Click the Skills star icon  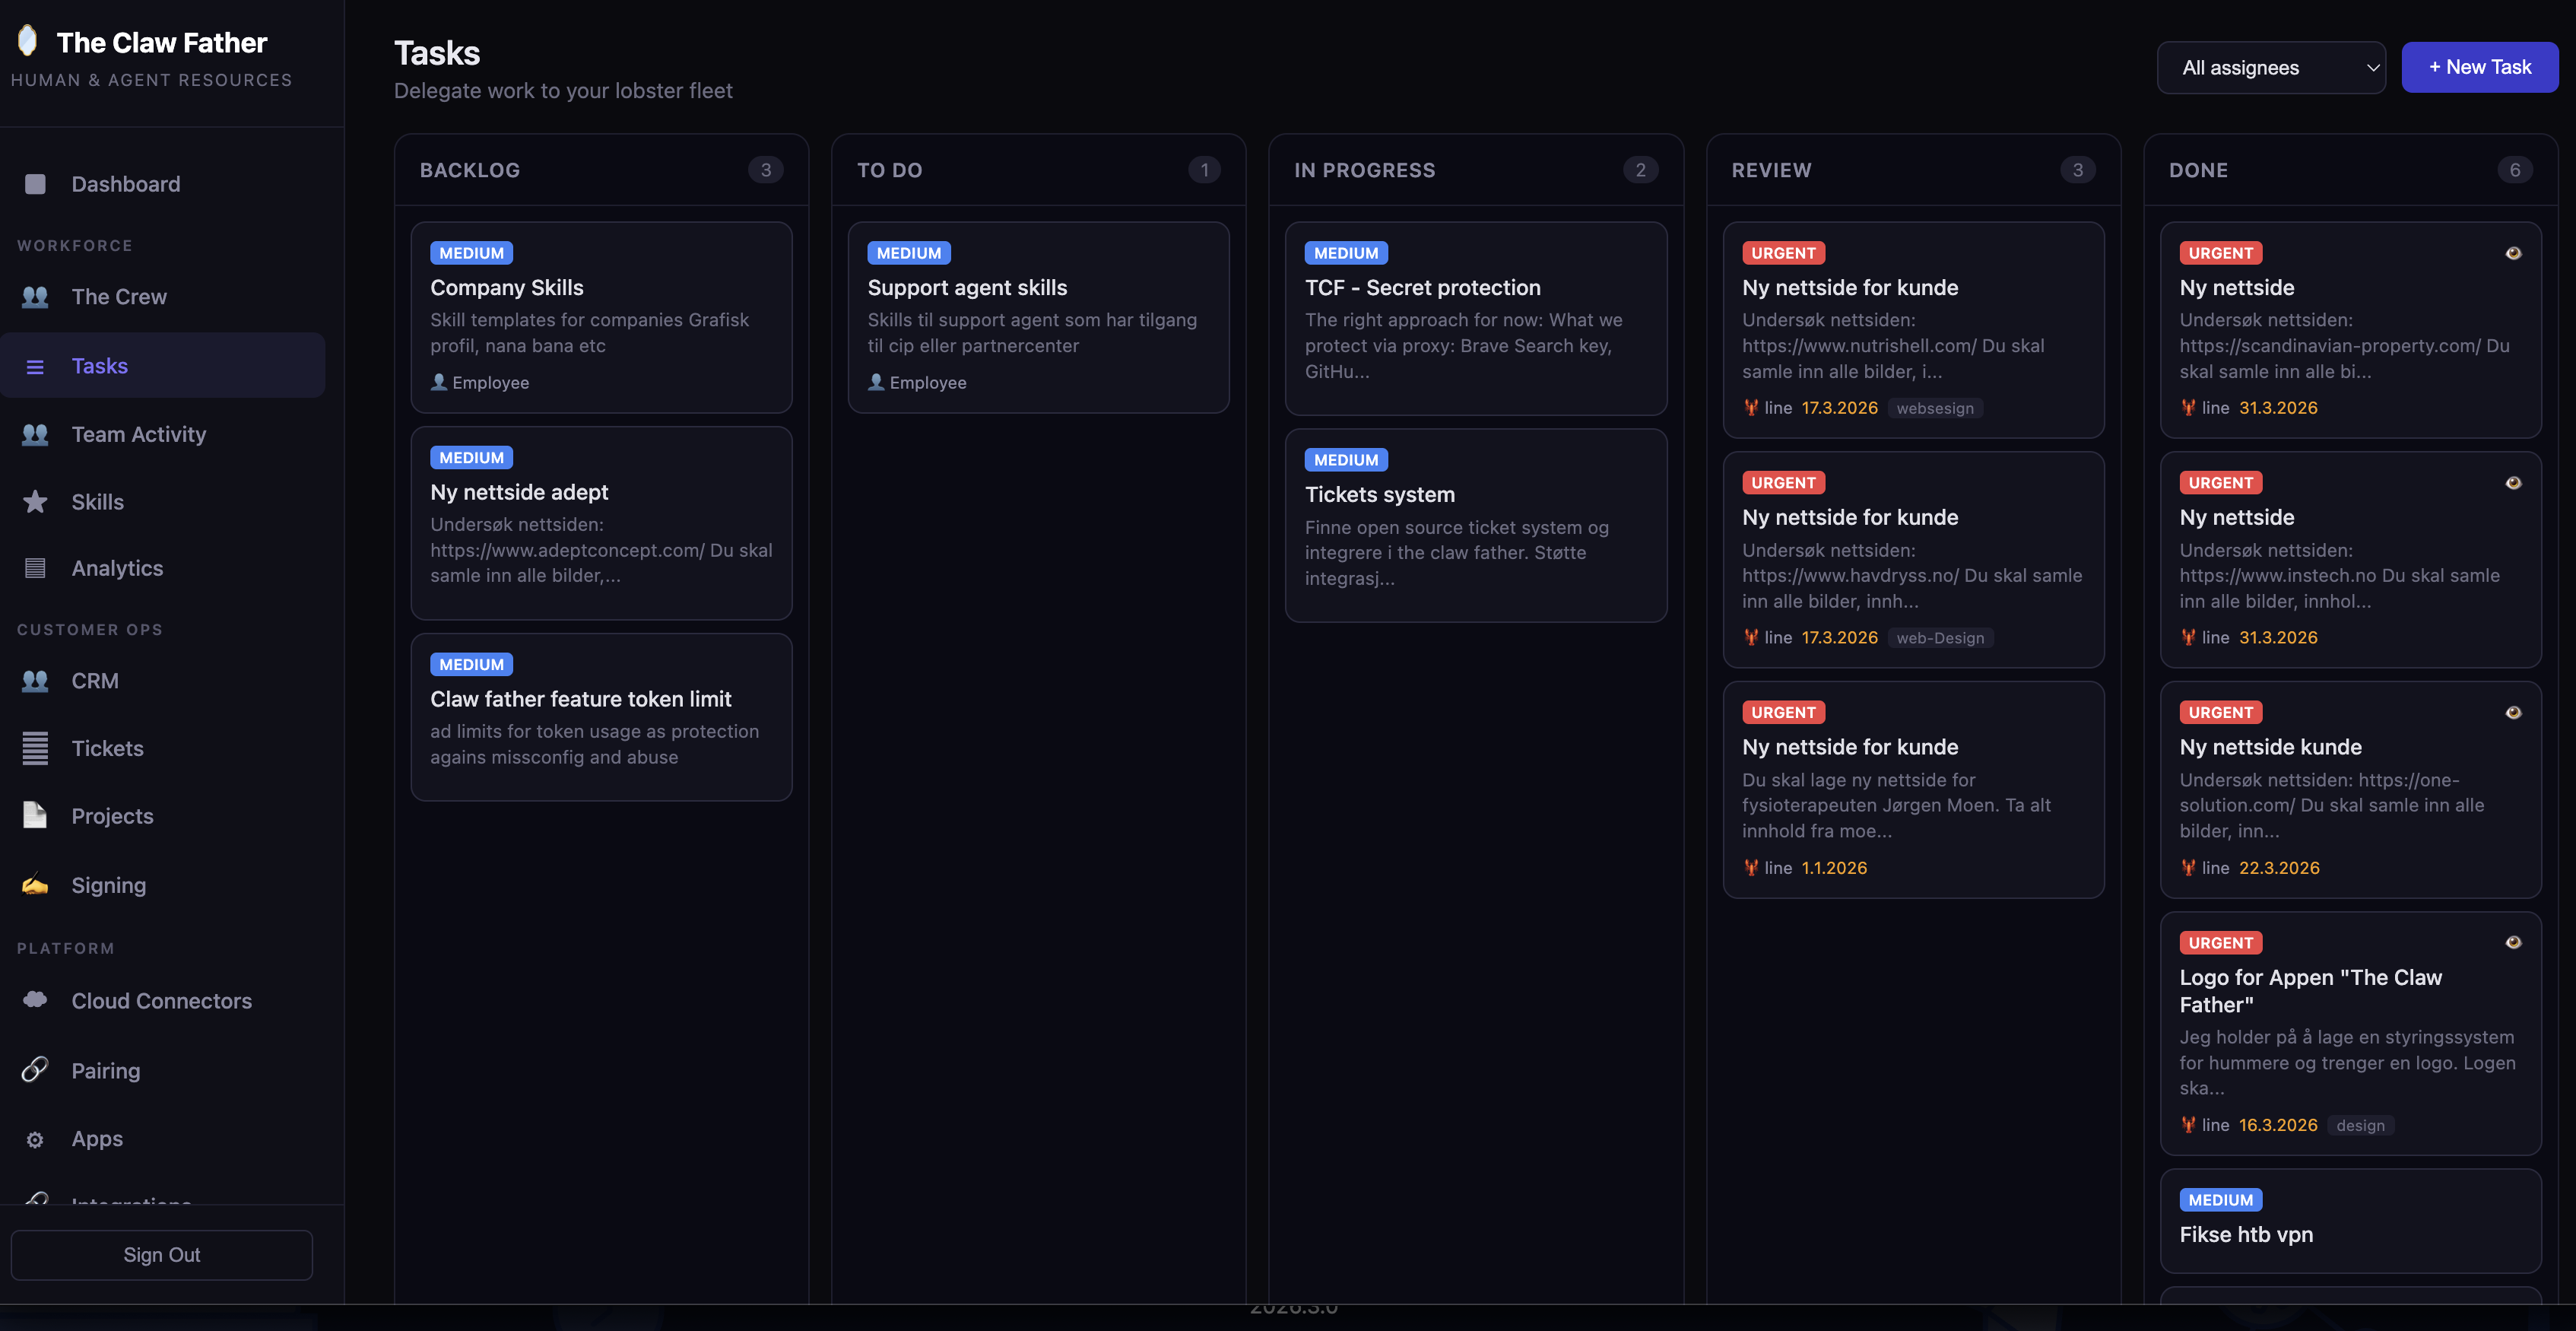(x=35, y=501)
